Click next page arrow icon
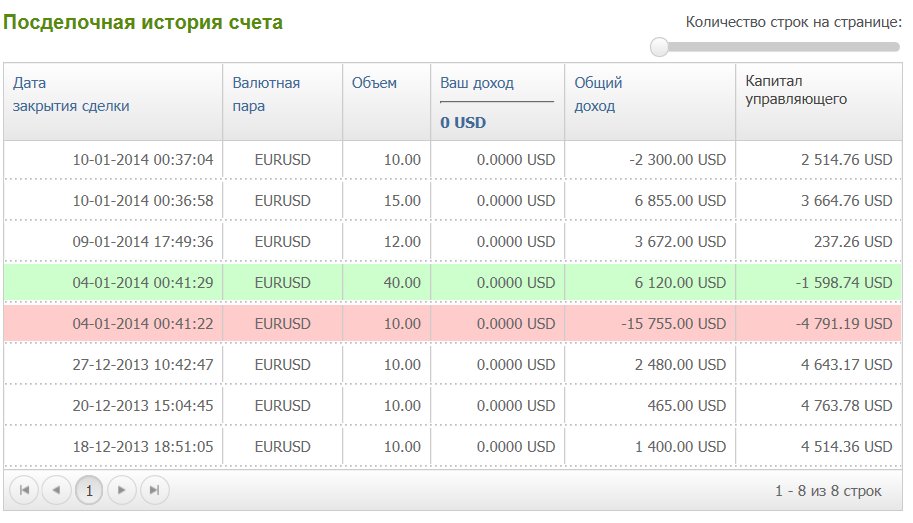This screenshot has width=913, height=523. [x=122, y=490]
